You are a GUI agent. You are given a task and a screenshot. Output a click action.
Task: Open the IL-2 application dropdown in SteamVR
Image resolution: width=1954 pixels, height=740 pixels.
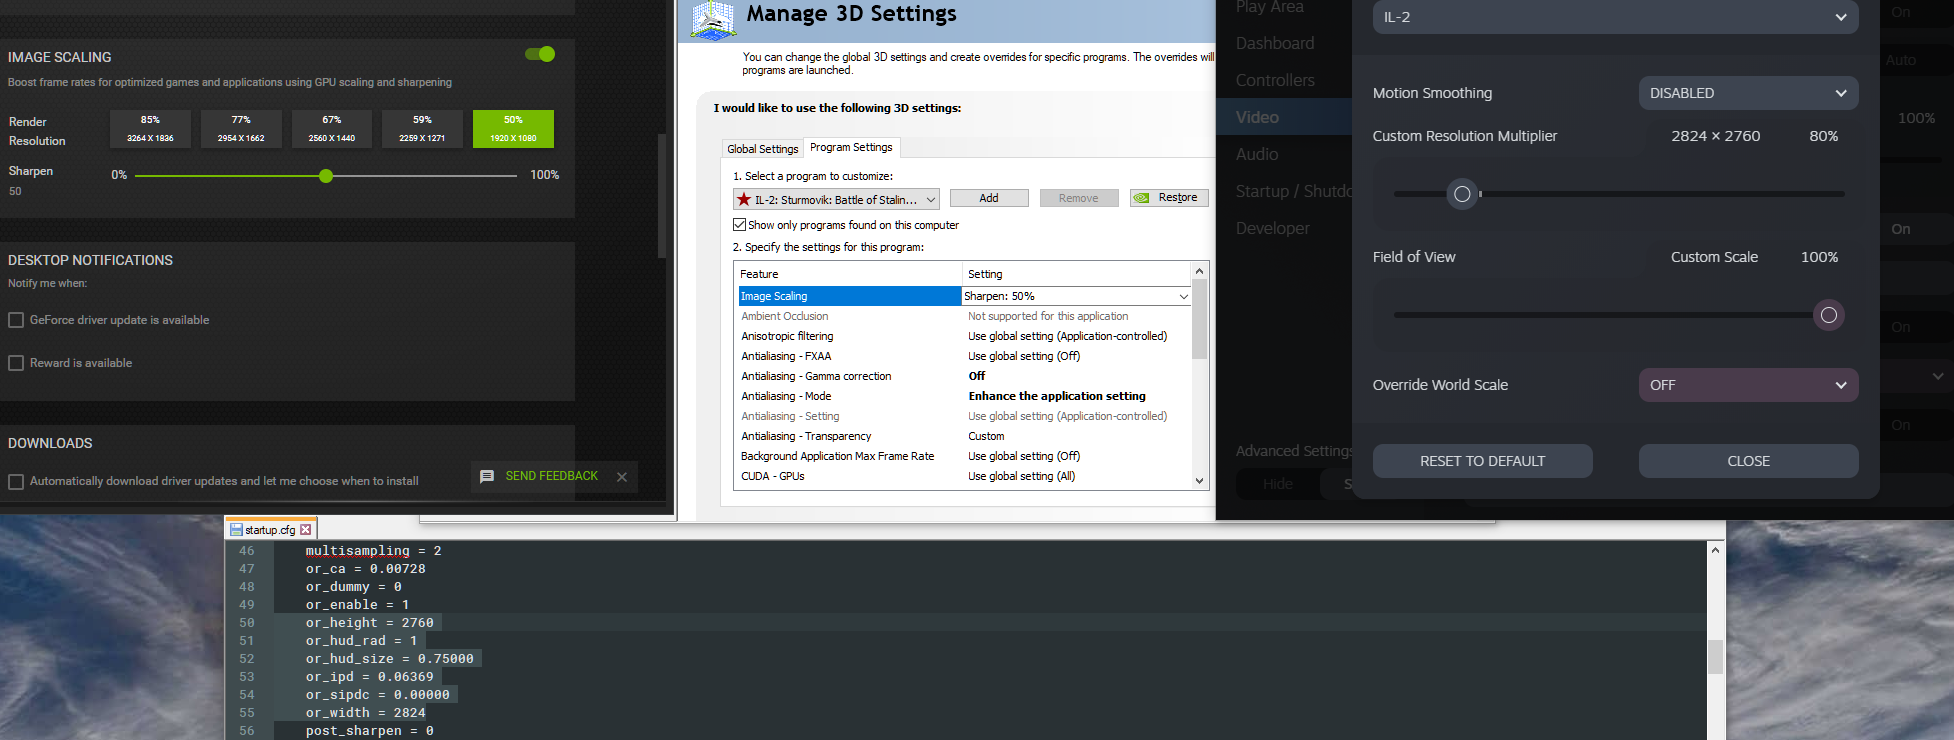[1615, 17]
